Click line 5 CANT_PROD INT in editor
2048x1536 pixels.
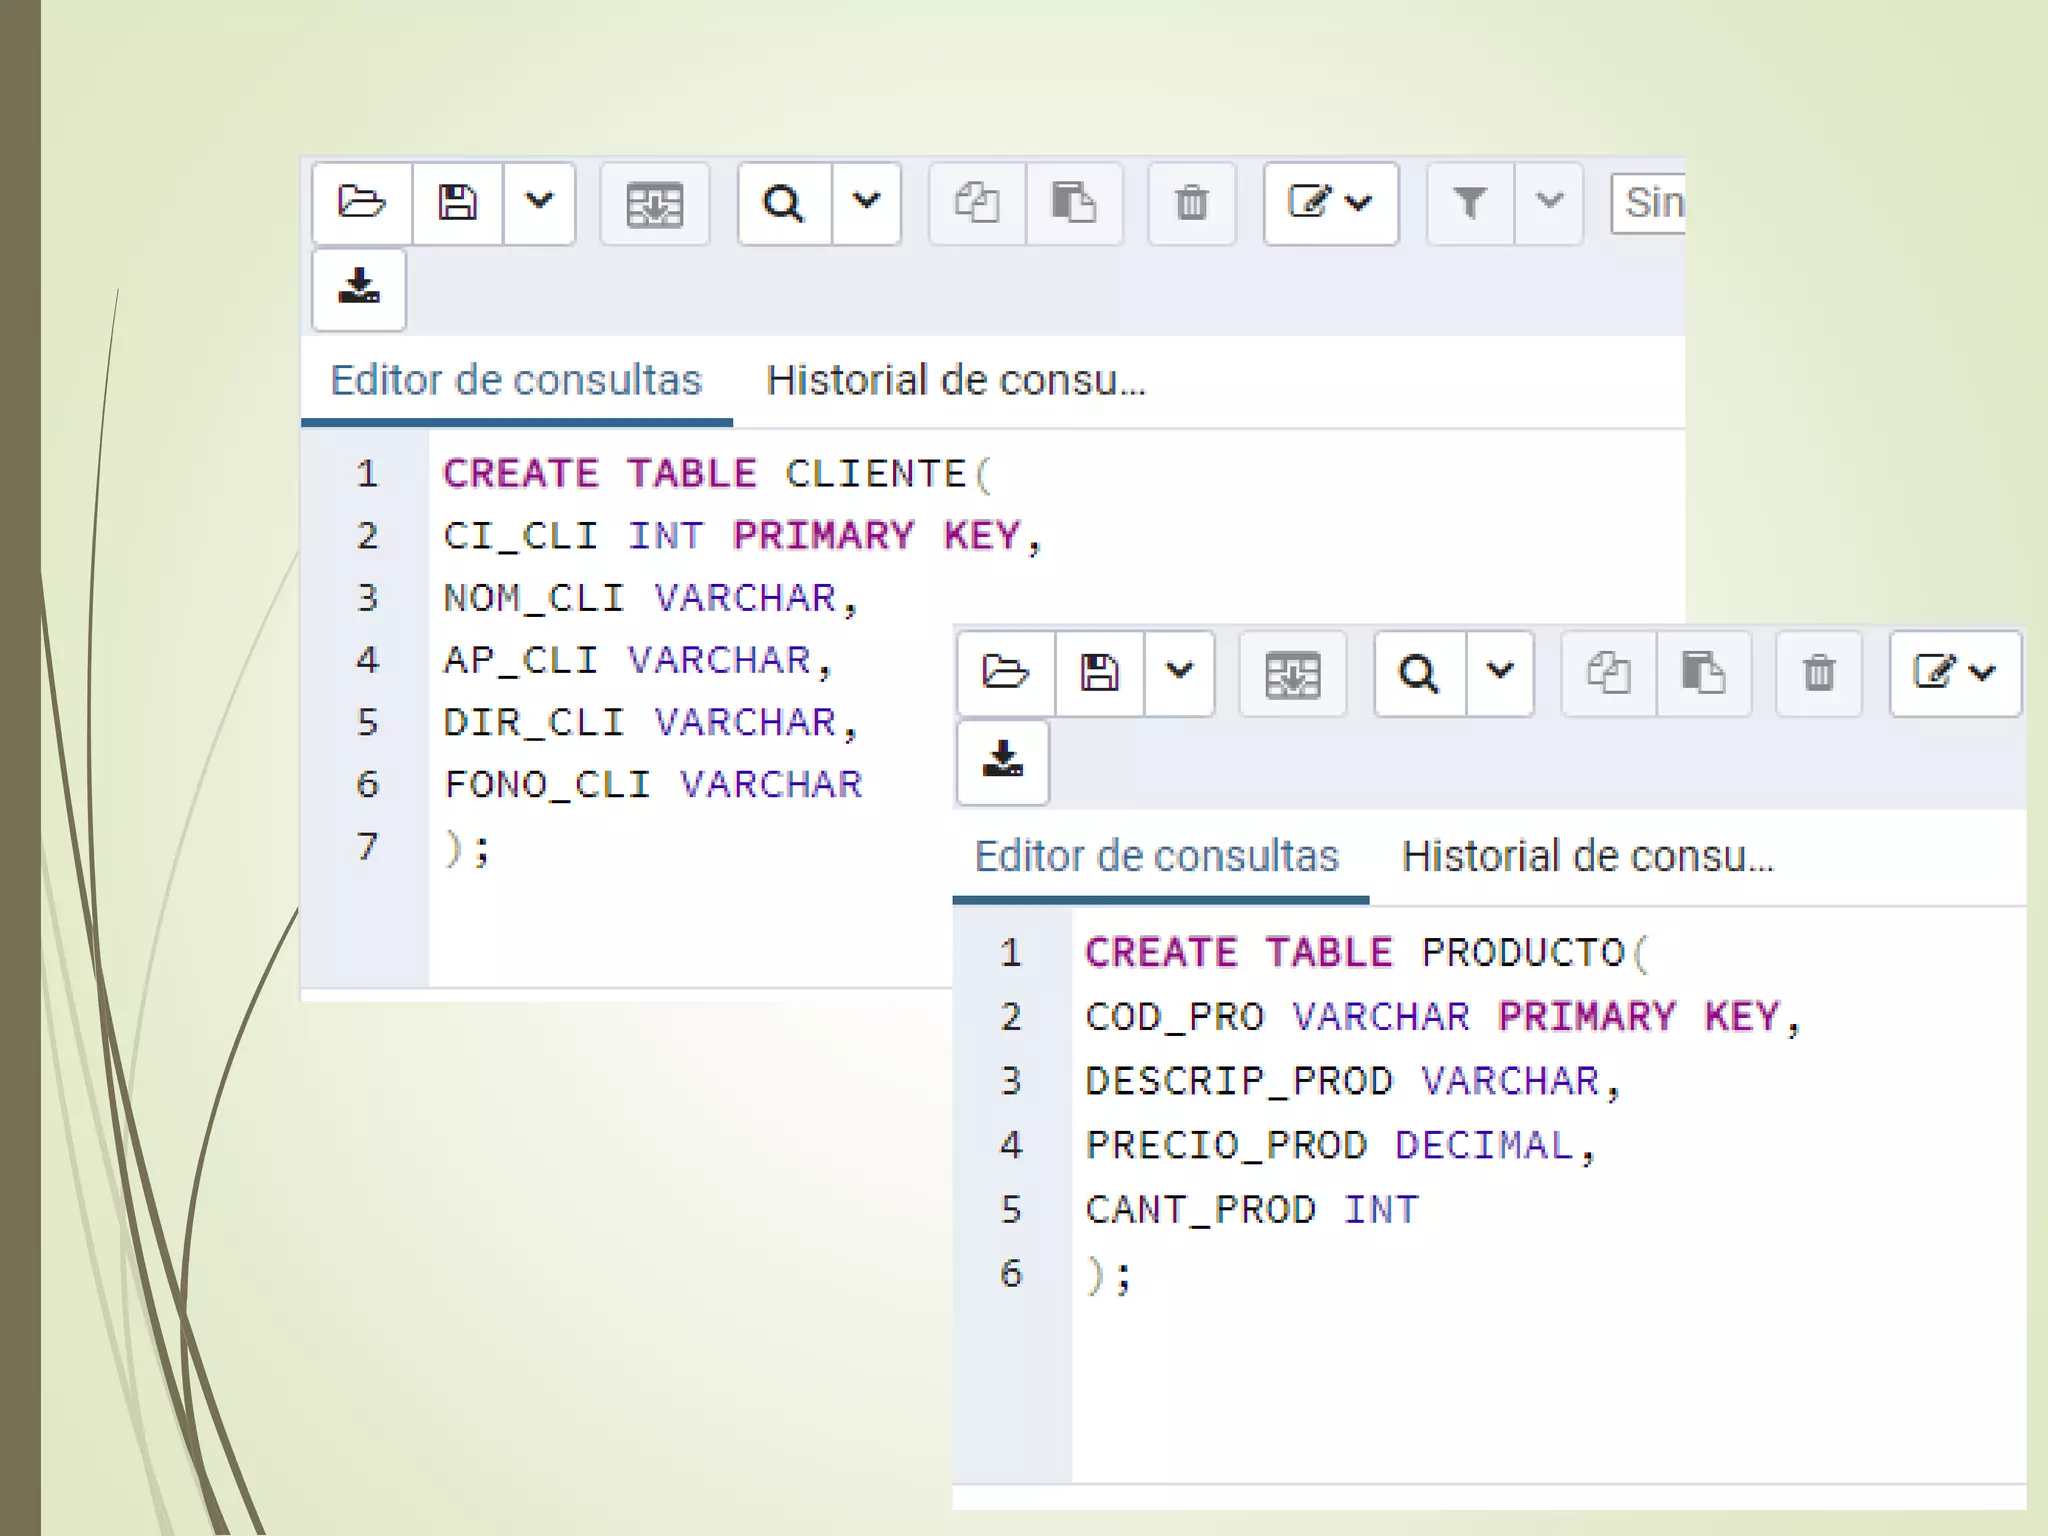click(x=1252, y=1210)
